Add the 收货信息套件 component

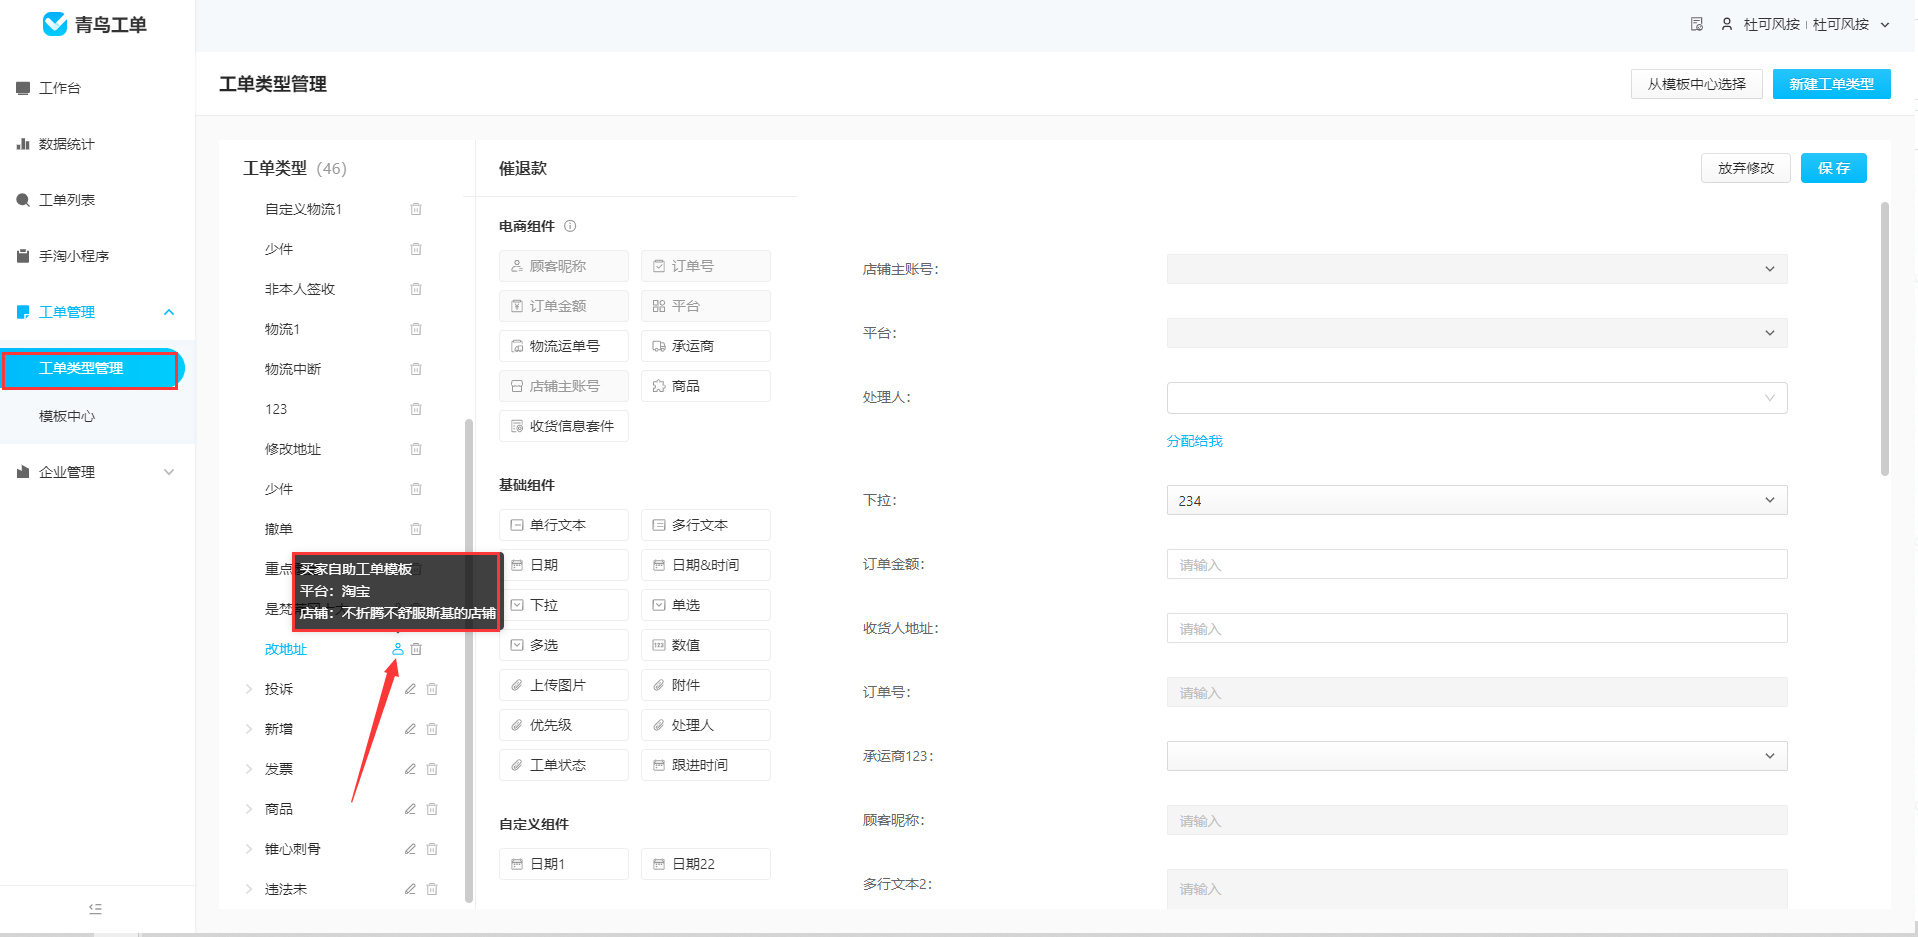click(x=564, y=426)
